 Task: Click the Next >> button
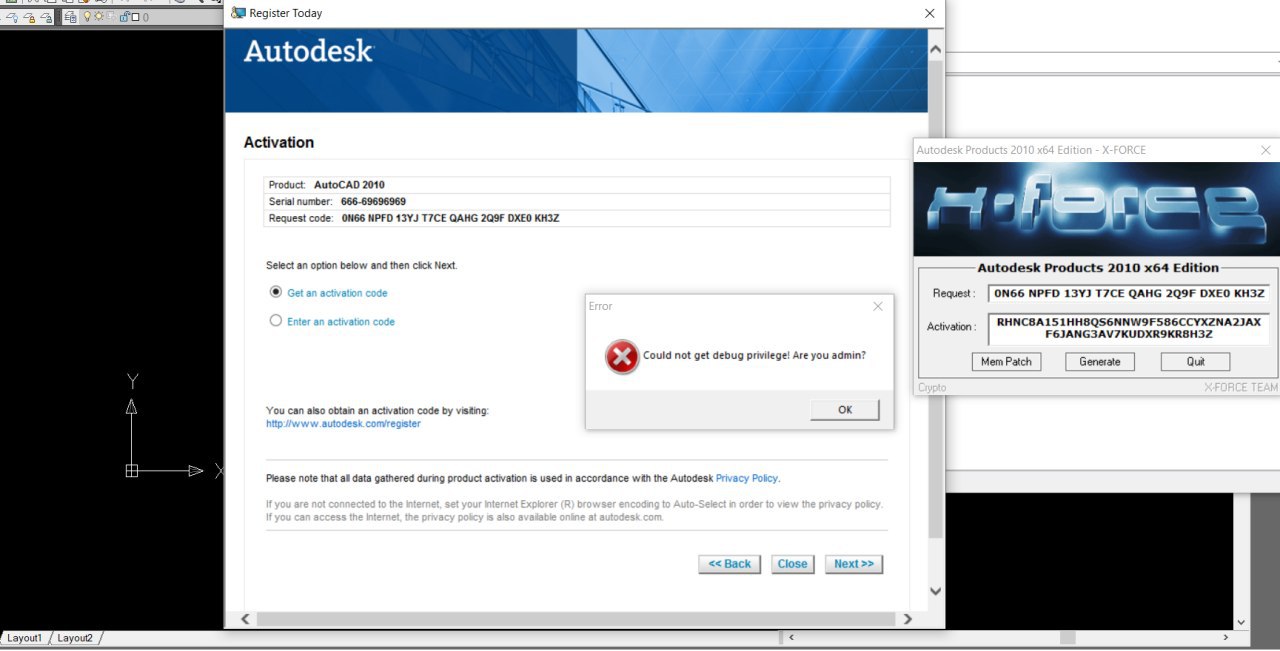(x=854, y=564)
